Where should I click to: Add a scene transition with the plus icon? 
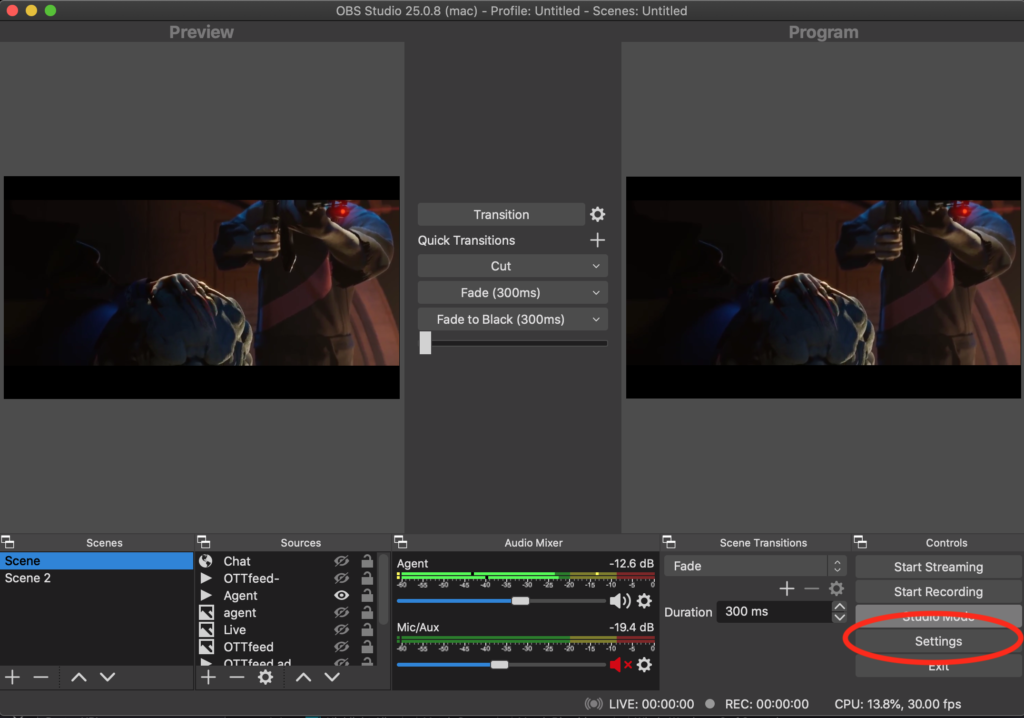pos(787,589)
